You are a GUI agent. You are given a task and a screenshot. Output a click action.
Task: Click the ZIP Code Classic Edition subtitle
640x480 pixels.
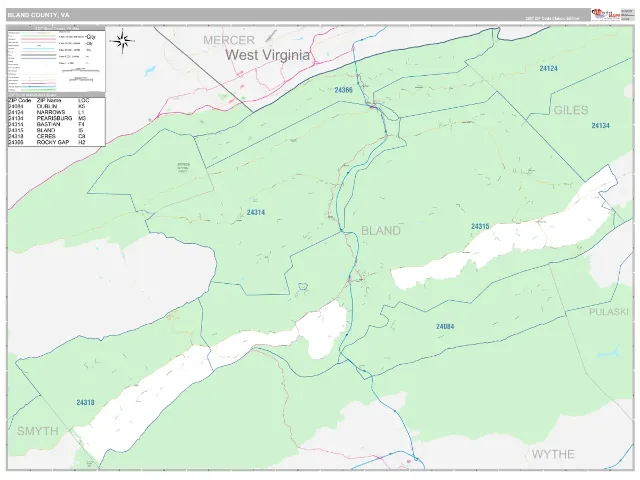point(552,19)
